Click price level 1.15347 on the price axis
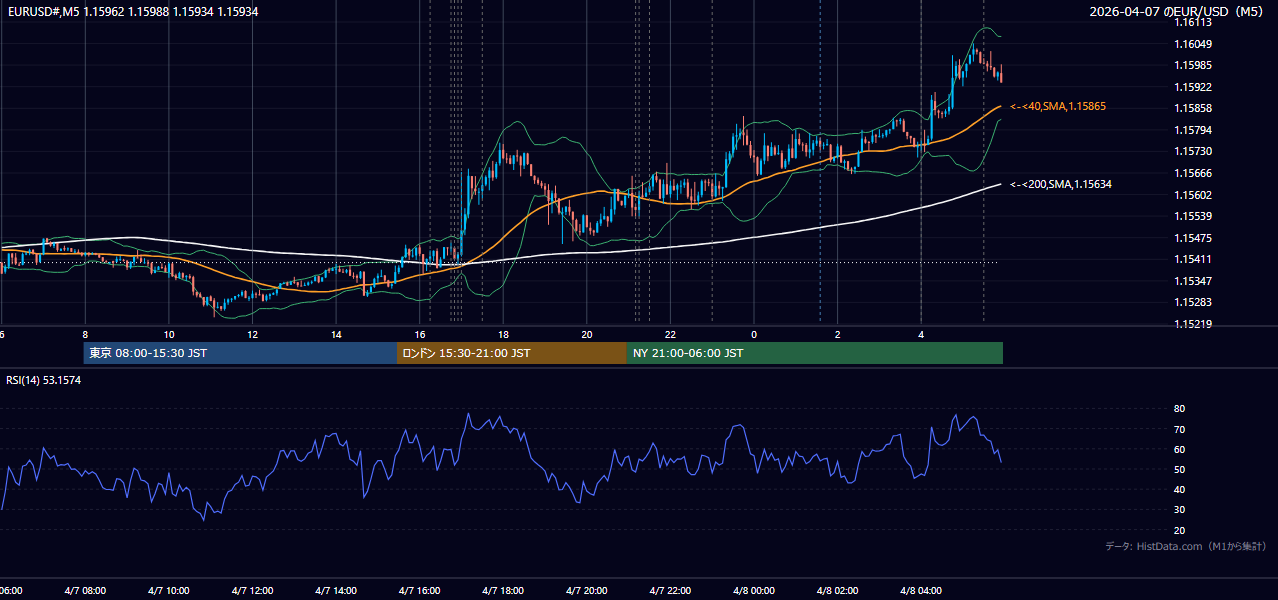 pyautogui.click(x=1192, y=281)
